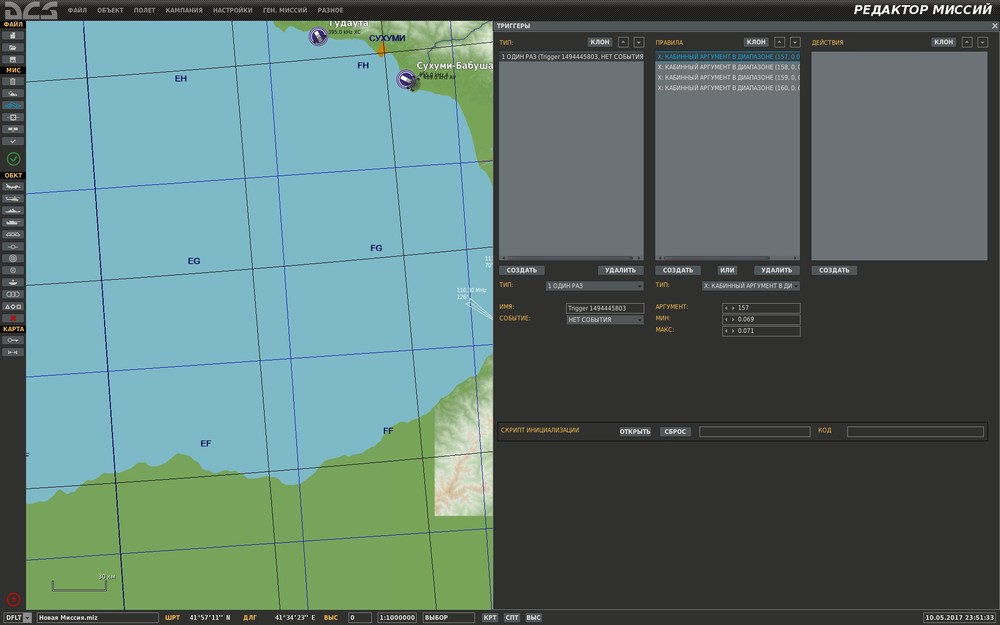
Task: Click the Имя field containing Trigger 1494445803
Action: click(604, 308)
